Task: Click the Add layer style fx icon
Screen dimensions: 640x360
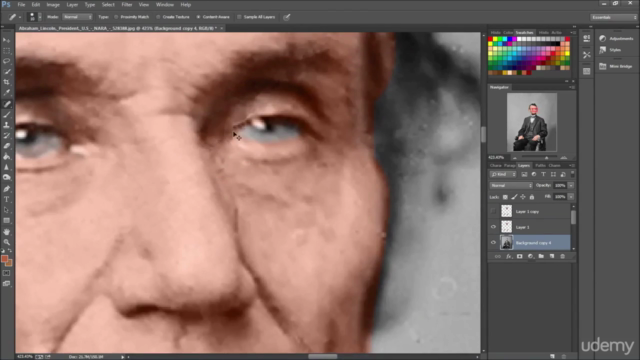Action: tap(509, 256)
